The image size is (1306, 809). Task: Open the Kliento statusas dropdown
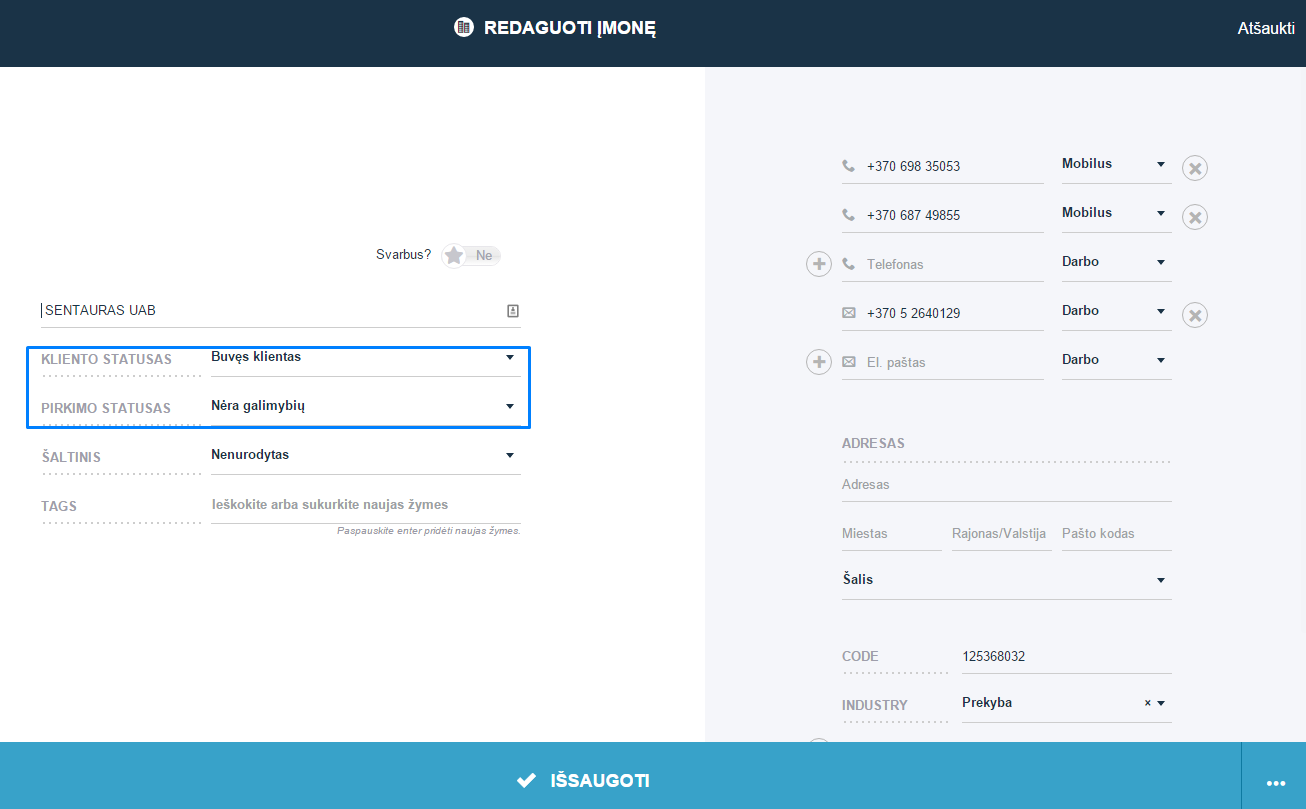366,358
